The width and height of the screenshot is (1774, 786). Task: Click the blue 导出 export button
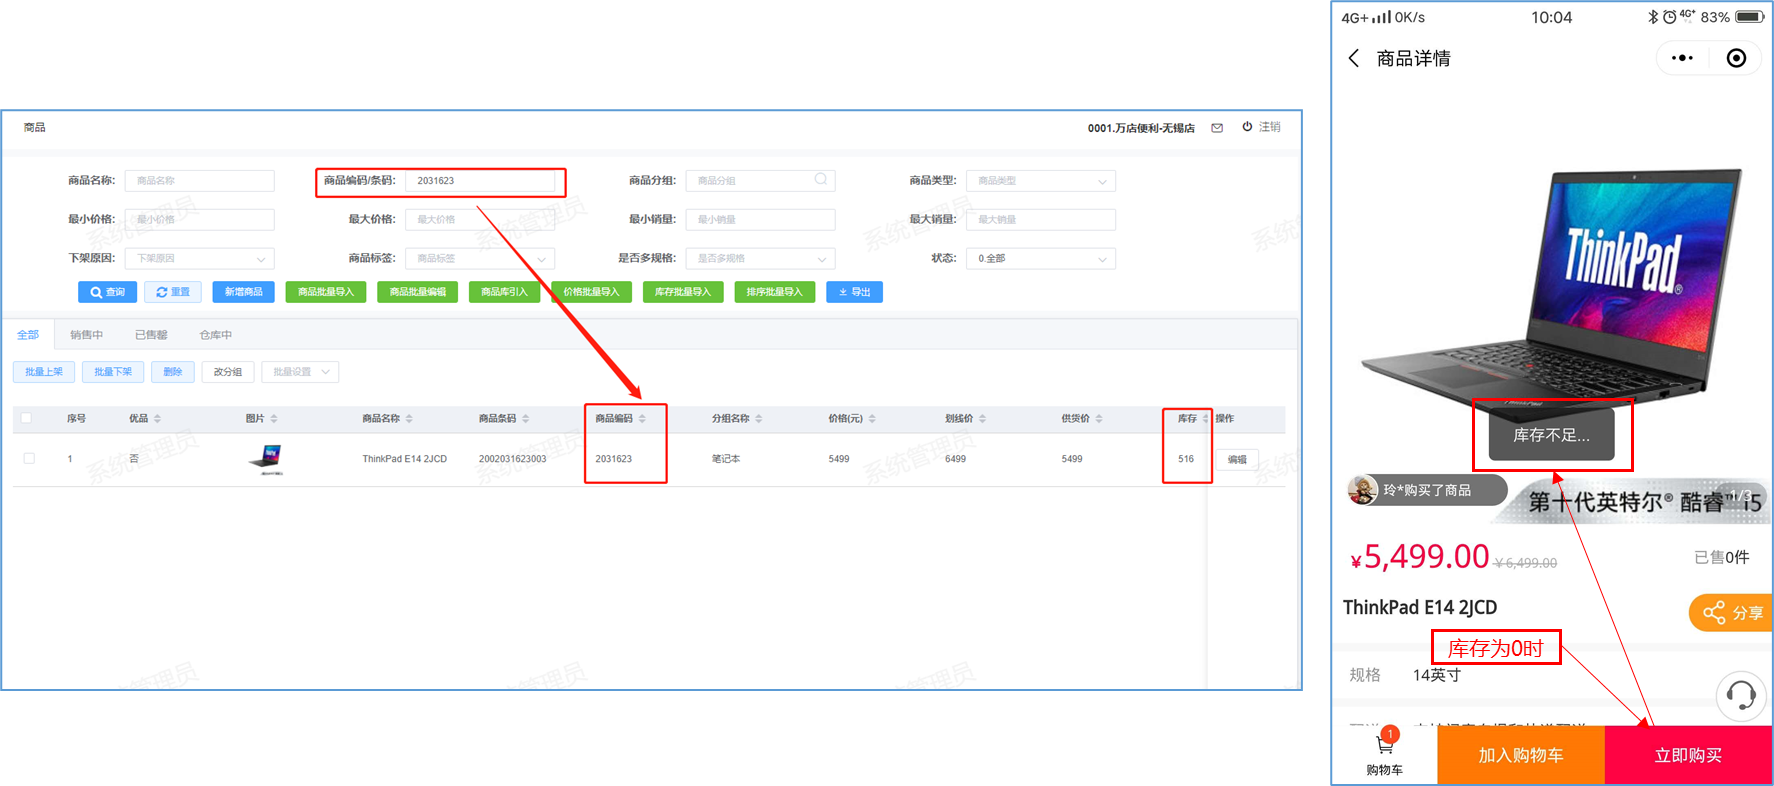point(854,292)
